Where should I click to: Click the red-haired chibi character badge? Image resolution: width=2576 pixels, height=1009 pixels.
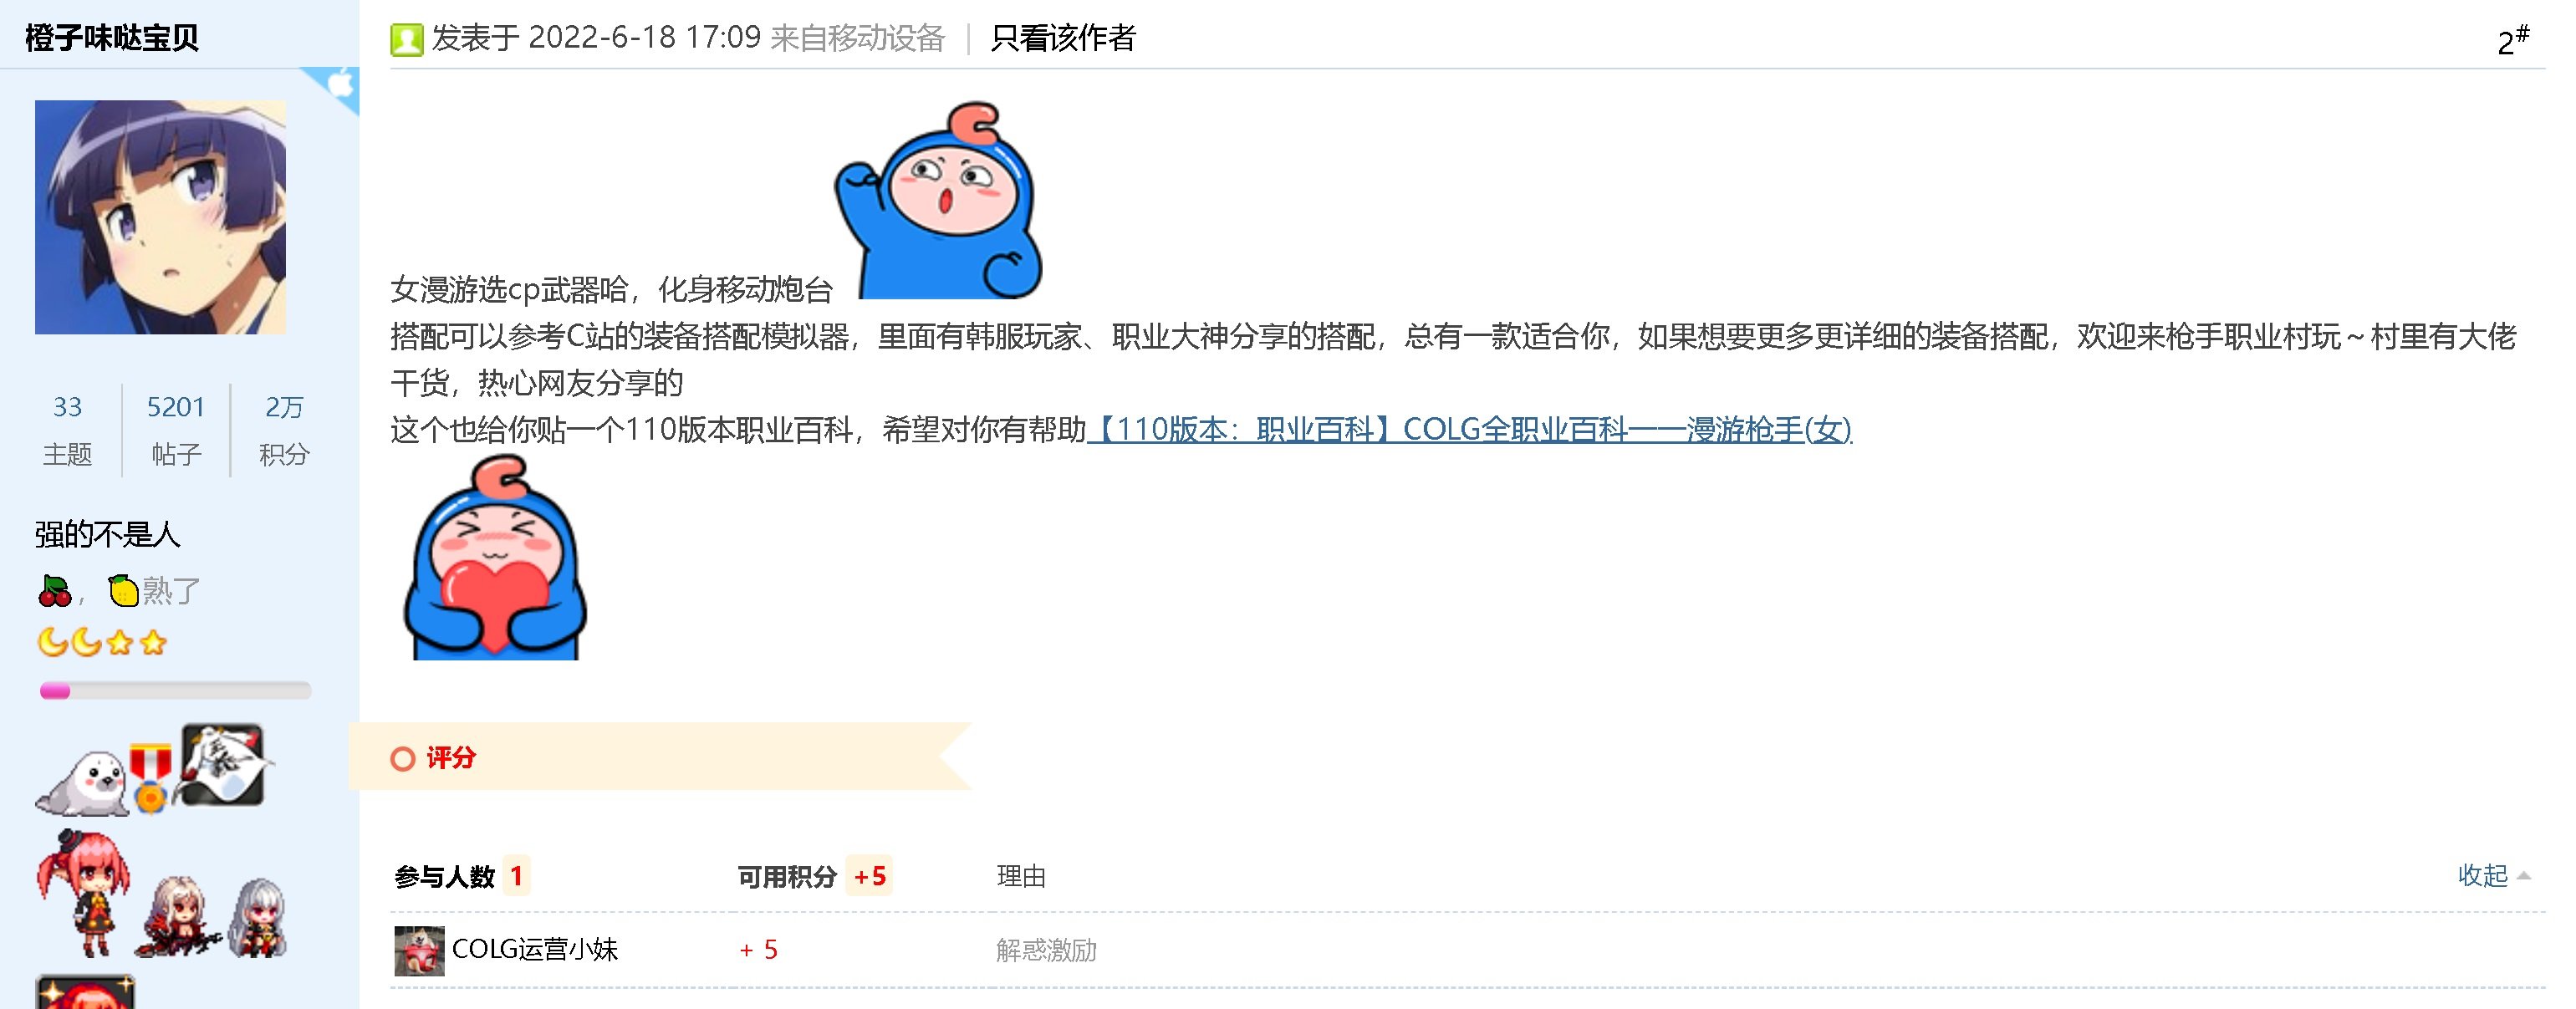[x=85, y=892]
